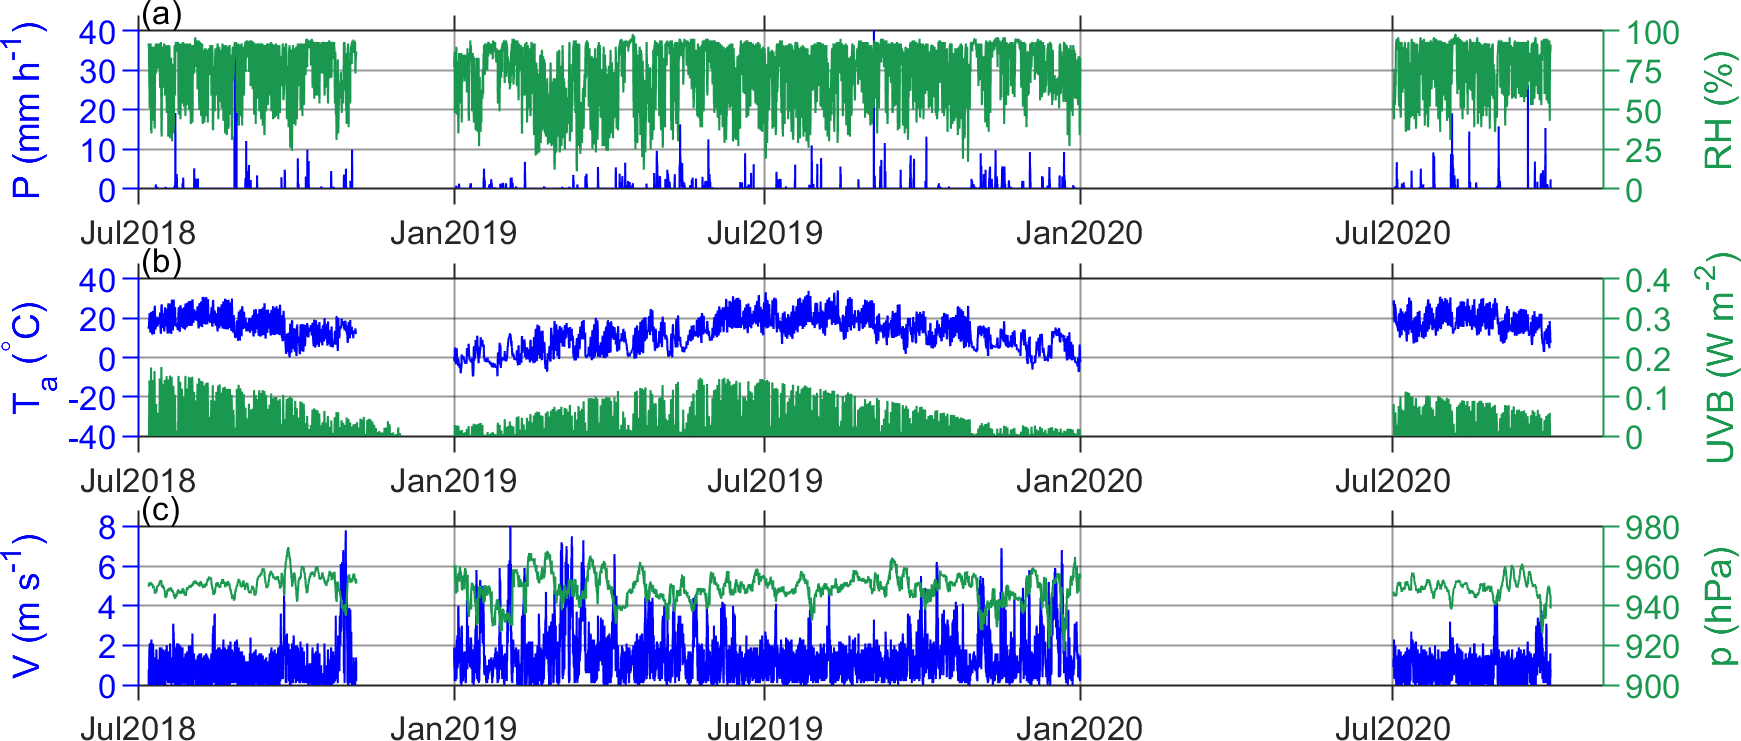Select "Jul2020" date label under the precipitation panel

[1392, 233]
